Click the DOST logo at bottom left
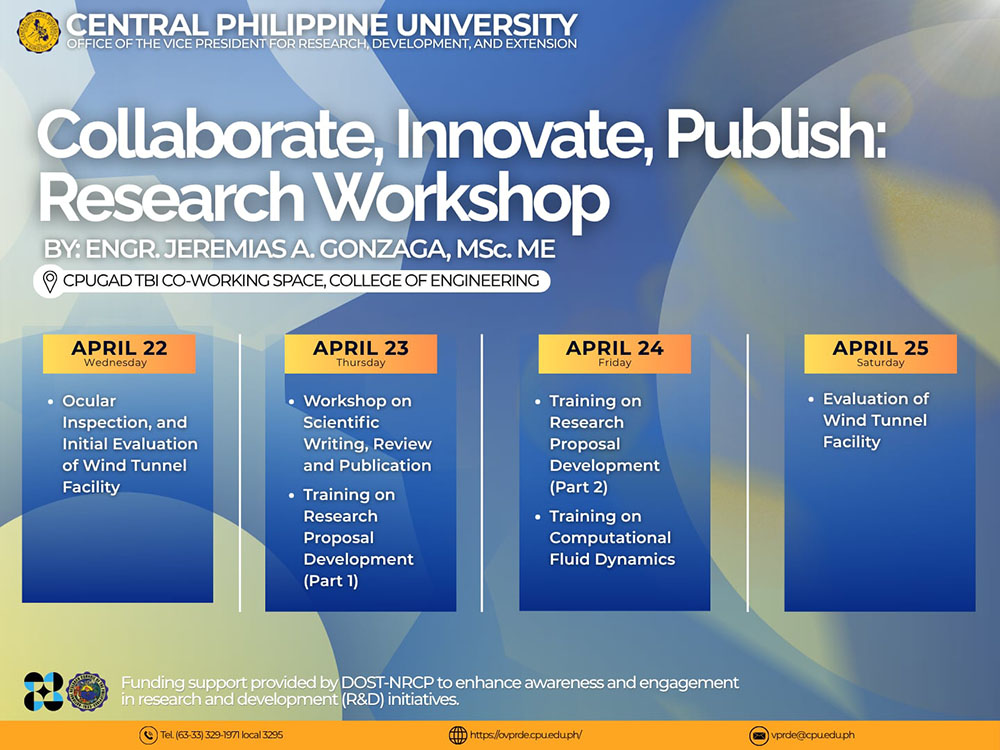The width and height of the screenshot is (1000, 750). (42, 691)
